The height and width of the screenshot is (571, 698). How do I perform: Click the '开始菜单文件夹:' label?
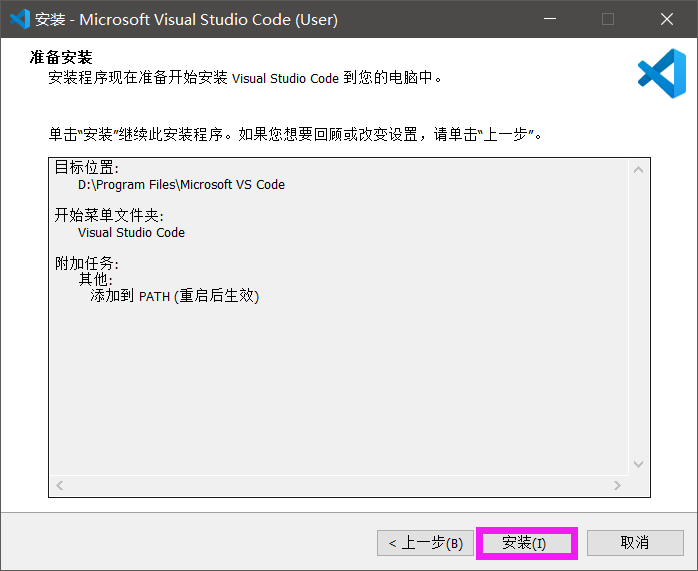[110, 216]
